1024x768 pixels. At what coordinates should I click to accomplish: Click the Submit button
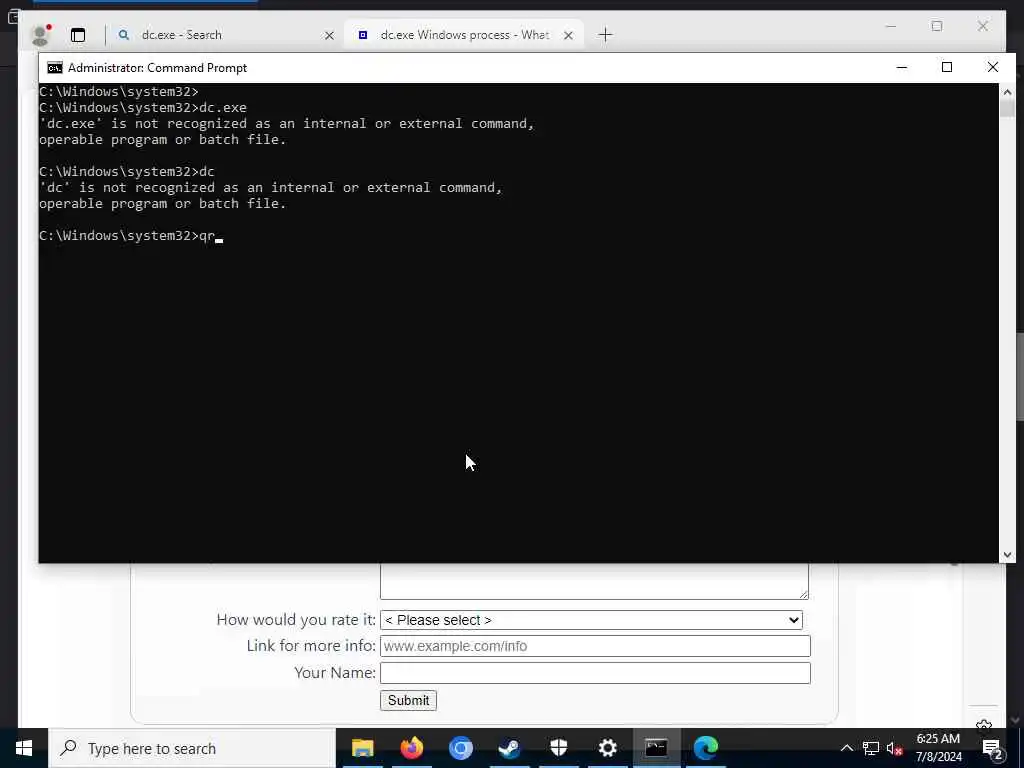pyautogui.click(x=408, y=700)
